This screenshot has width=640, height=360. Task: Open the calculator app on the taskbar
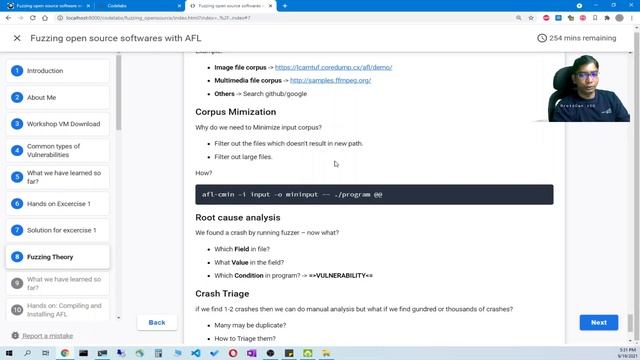coord(158,353)
